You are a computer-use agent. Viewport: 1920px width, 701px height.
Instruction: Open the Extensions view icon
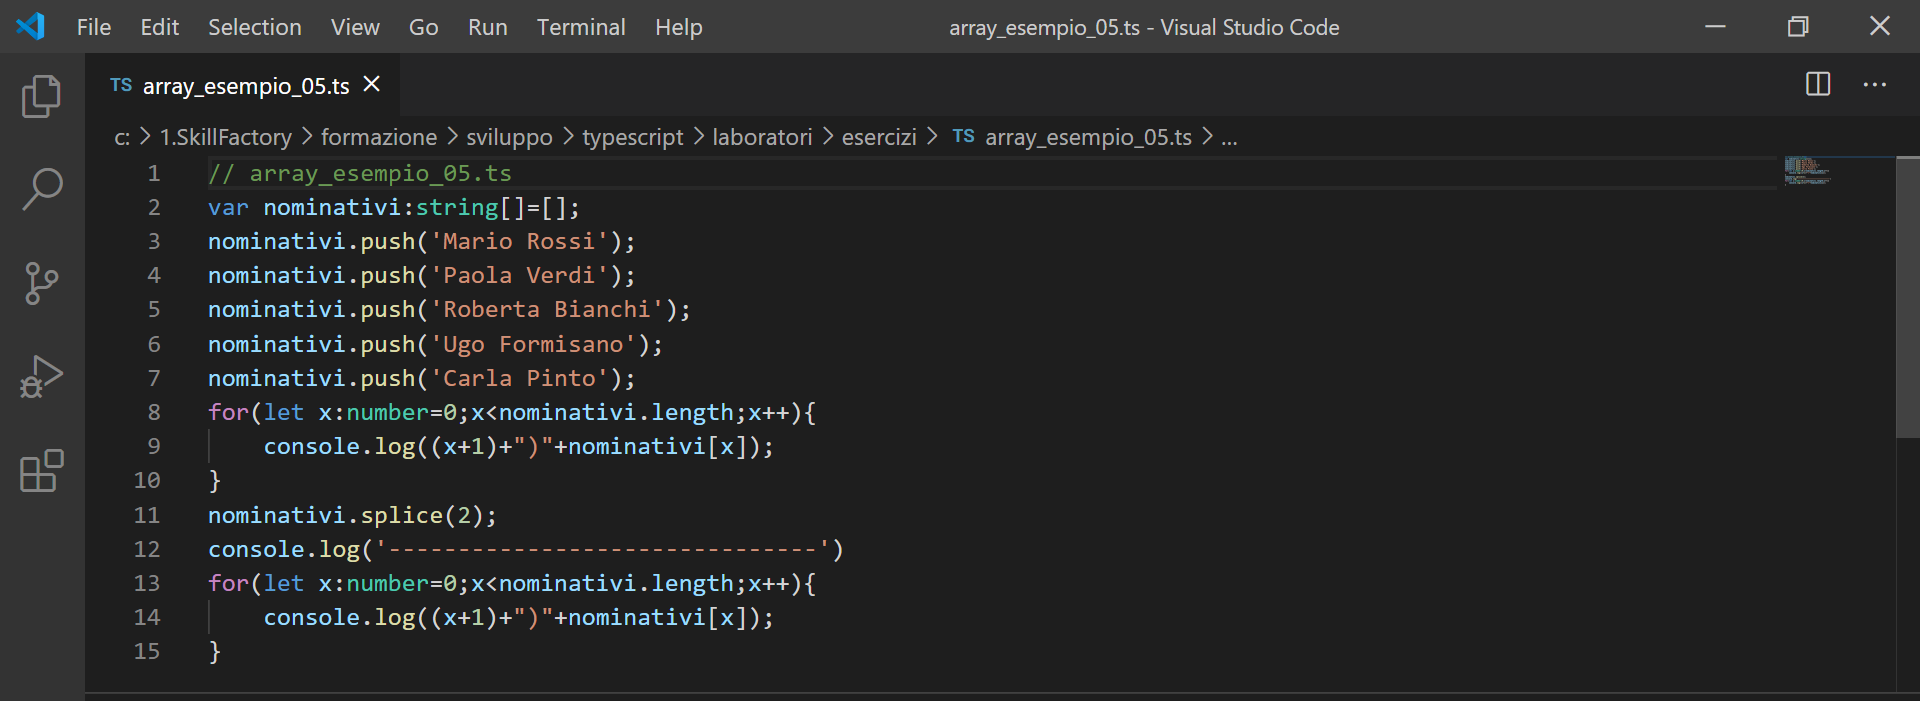tap(41, 471)
